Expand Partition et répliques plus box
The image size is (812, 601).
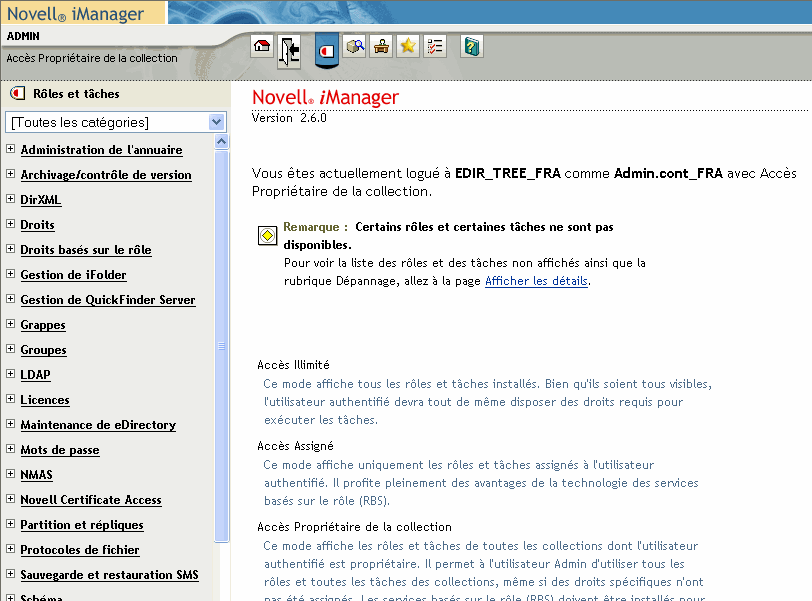pos(10,523)
